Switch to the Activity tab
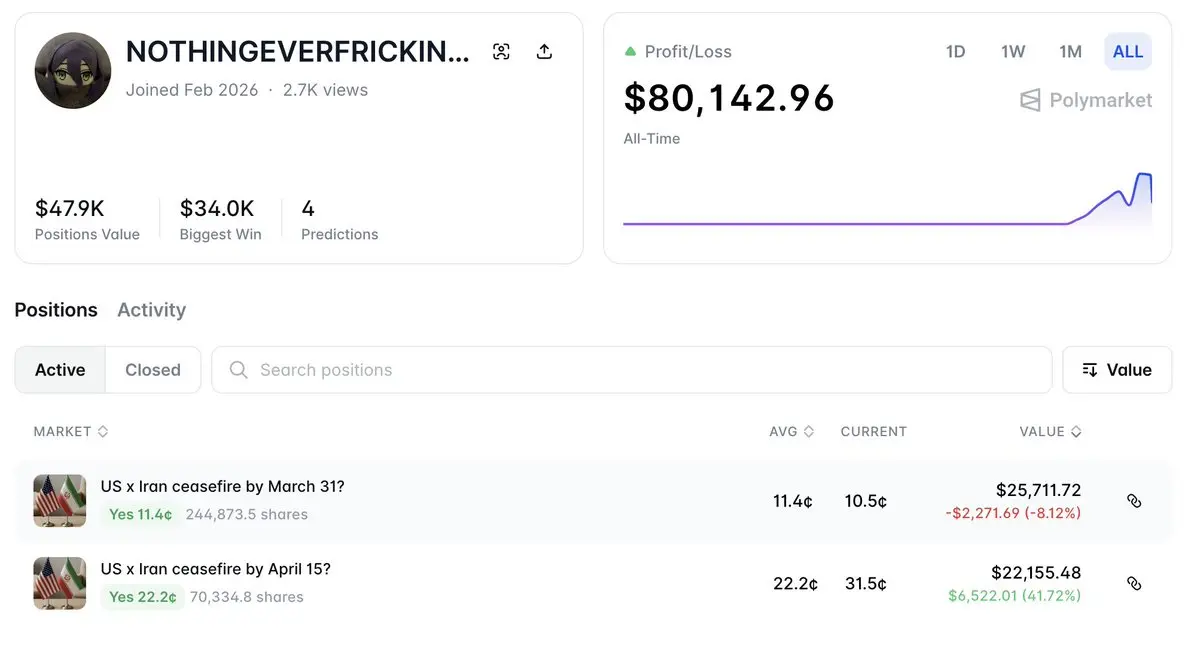This screenshot has width=1200, height=645. [151, 310]
